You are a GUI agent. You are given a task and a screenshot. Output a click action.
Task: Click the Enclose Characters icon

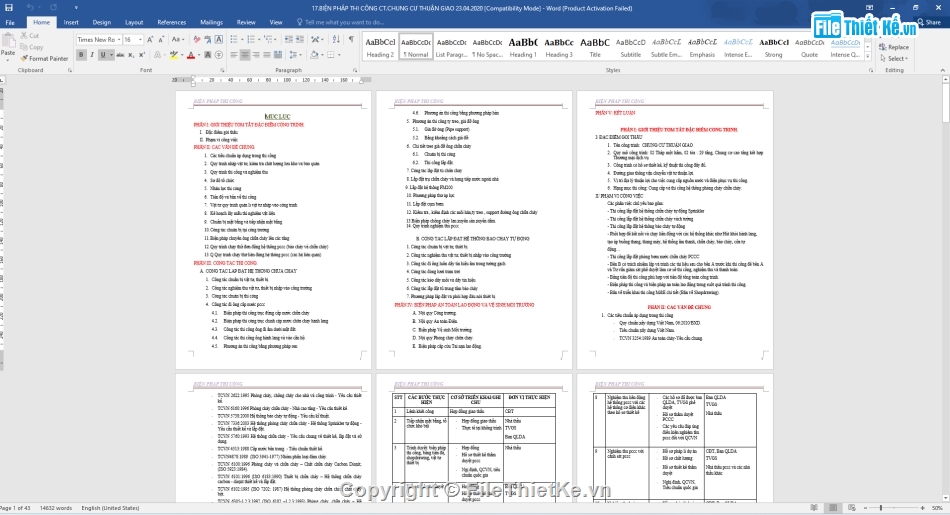point(219,55)
